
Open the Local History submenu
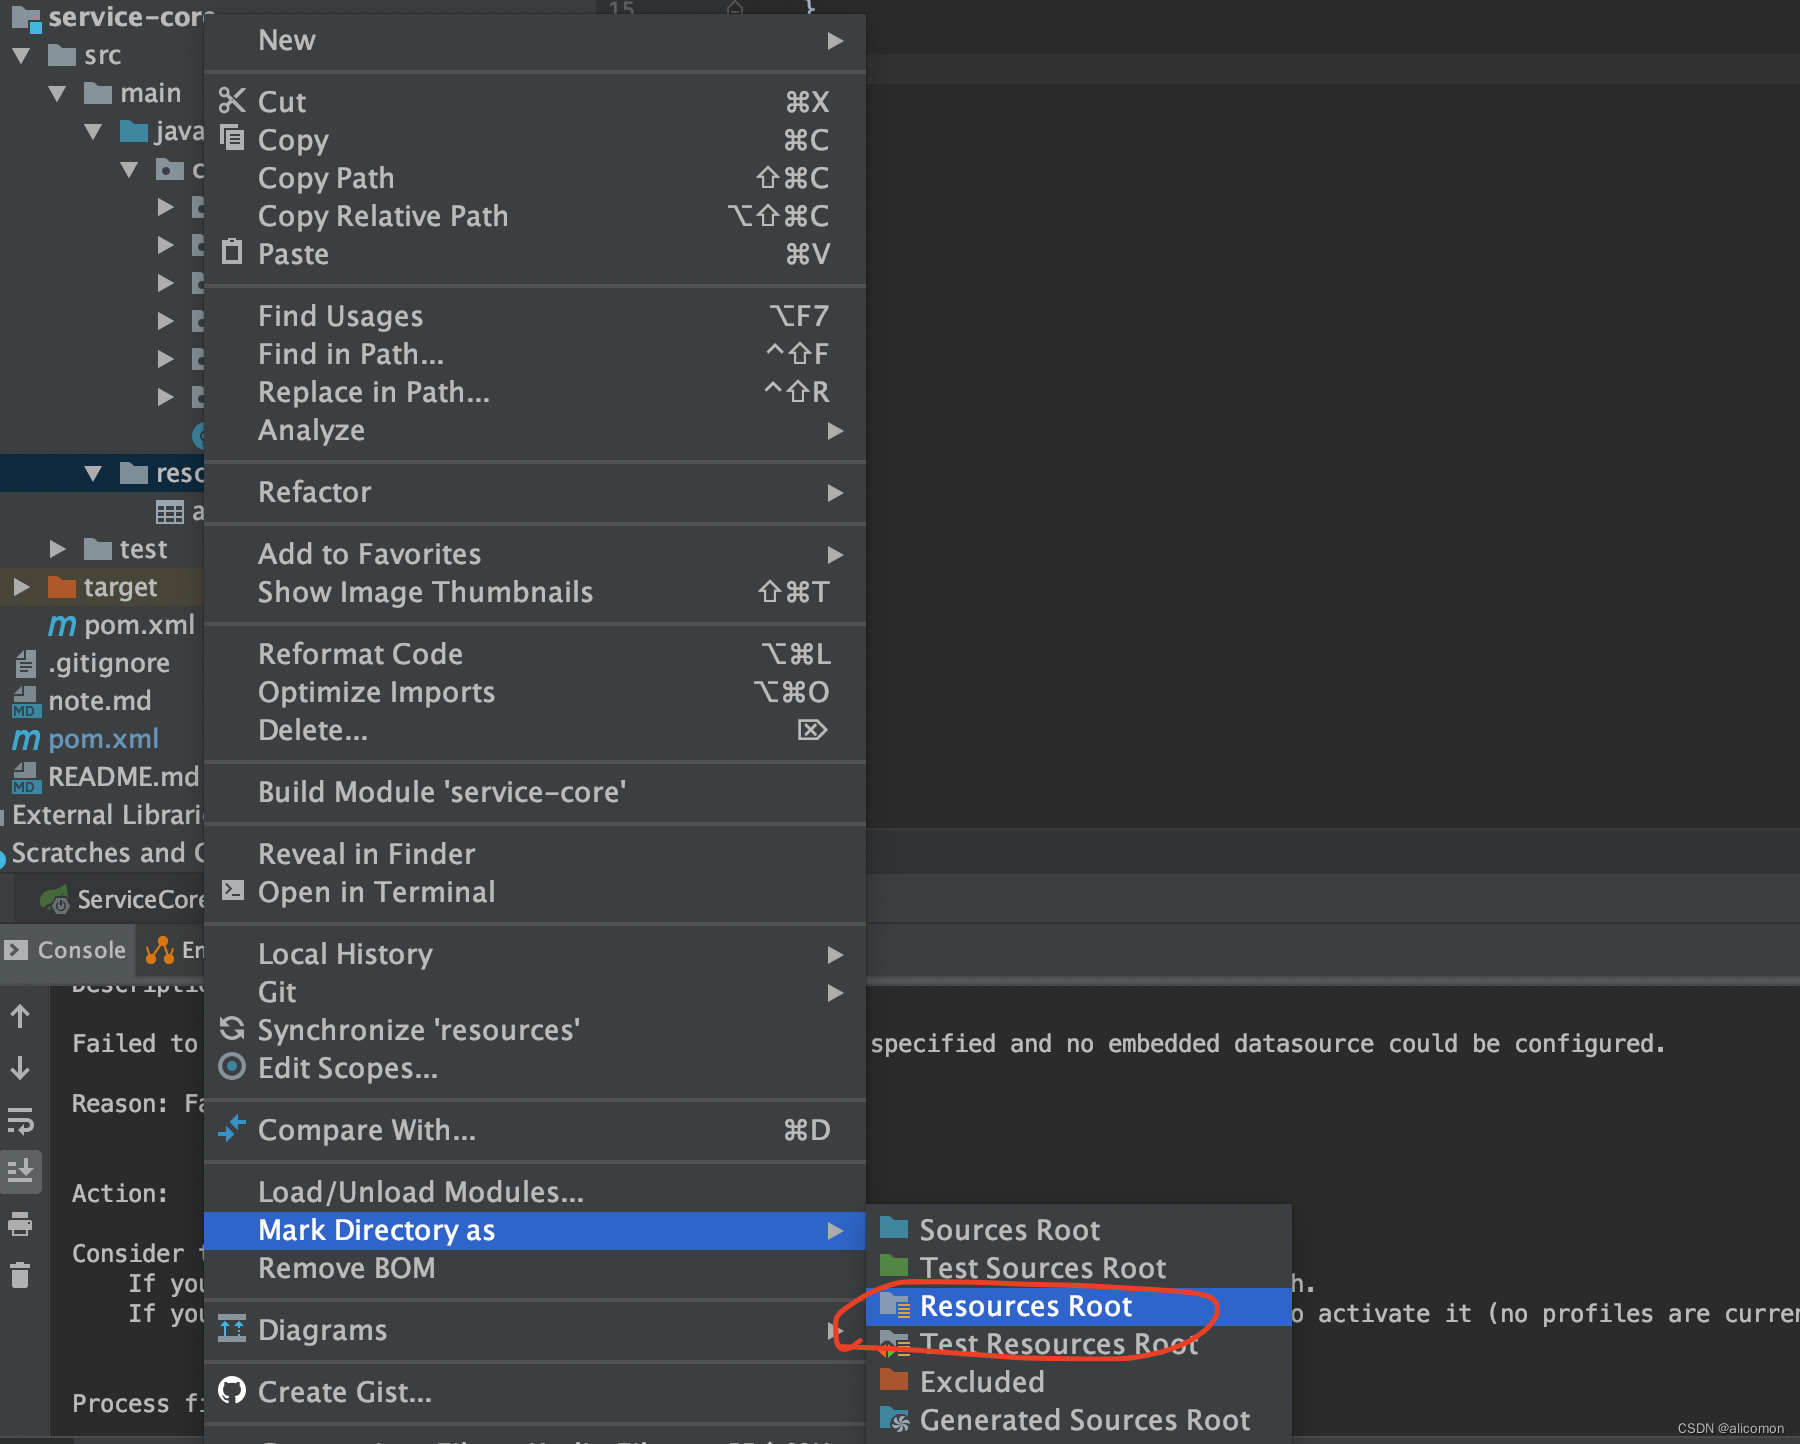click(x=535, y=954)
